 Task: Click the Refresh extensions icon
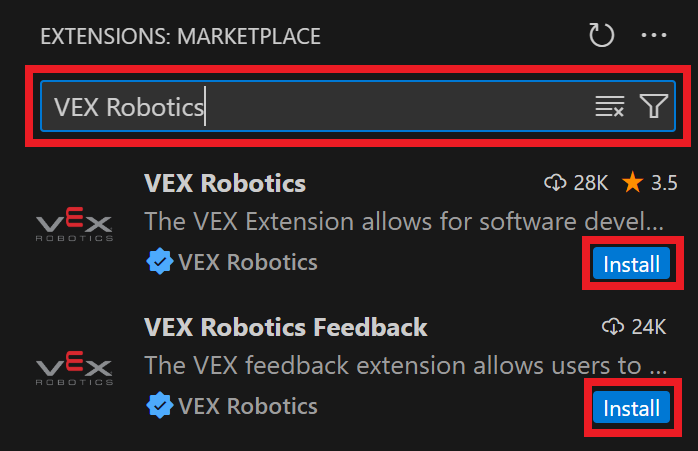click(601, 37)
